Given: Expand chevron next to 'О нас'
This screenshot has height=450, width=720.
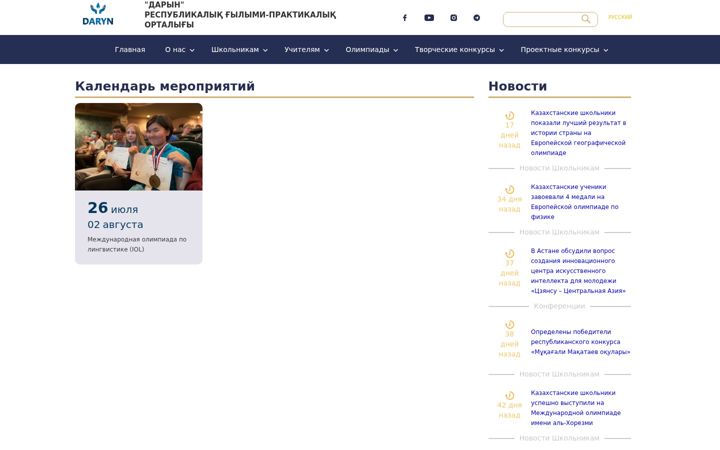Looking at the screenshot, I should tap(192, 50).
